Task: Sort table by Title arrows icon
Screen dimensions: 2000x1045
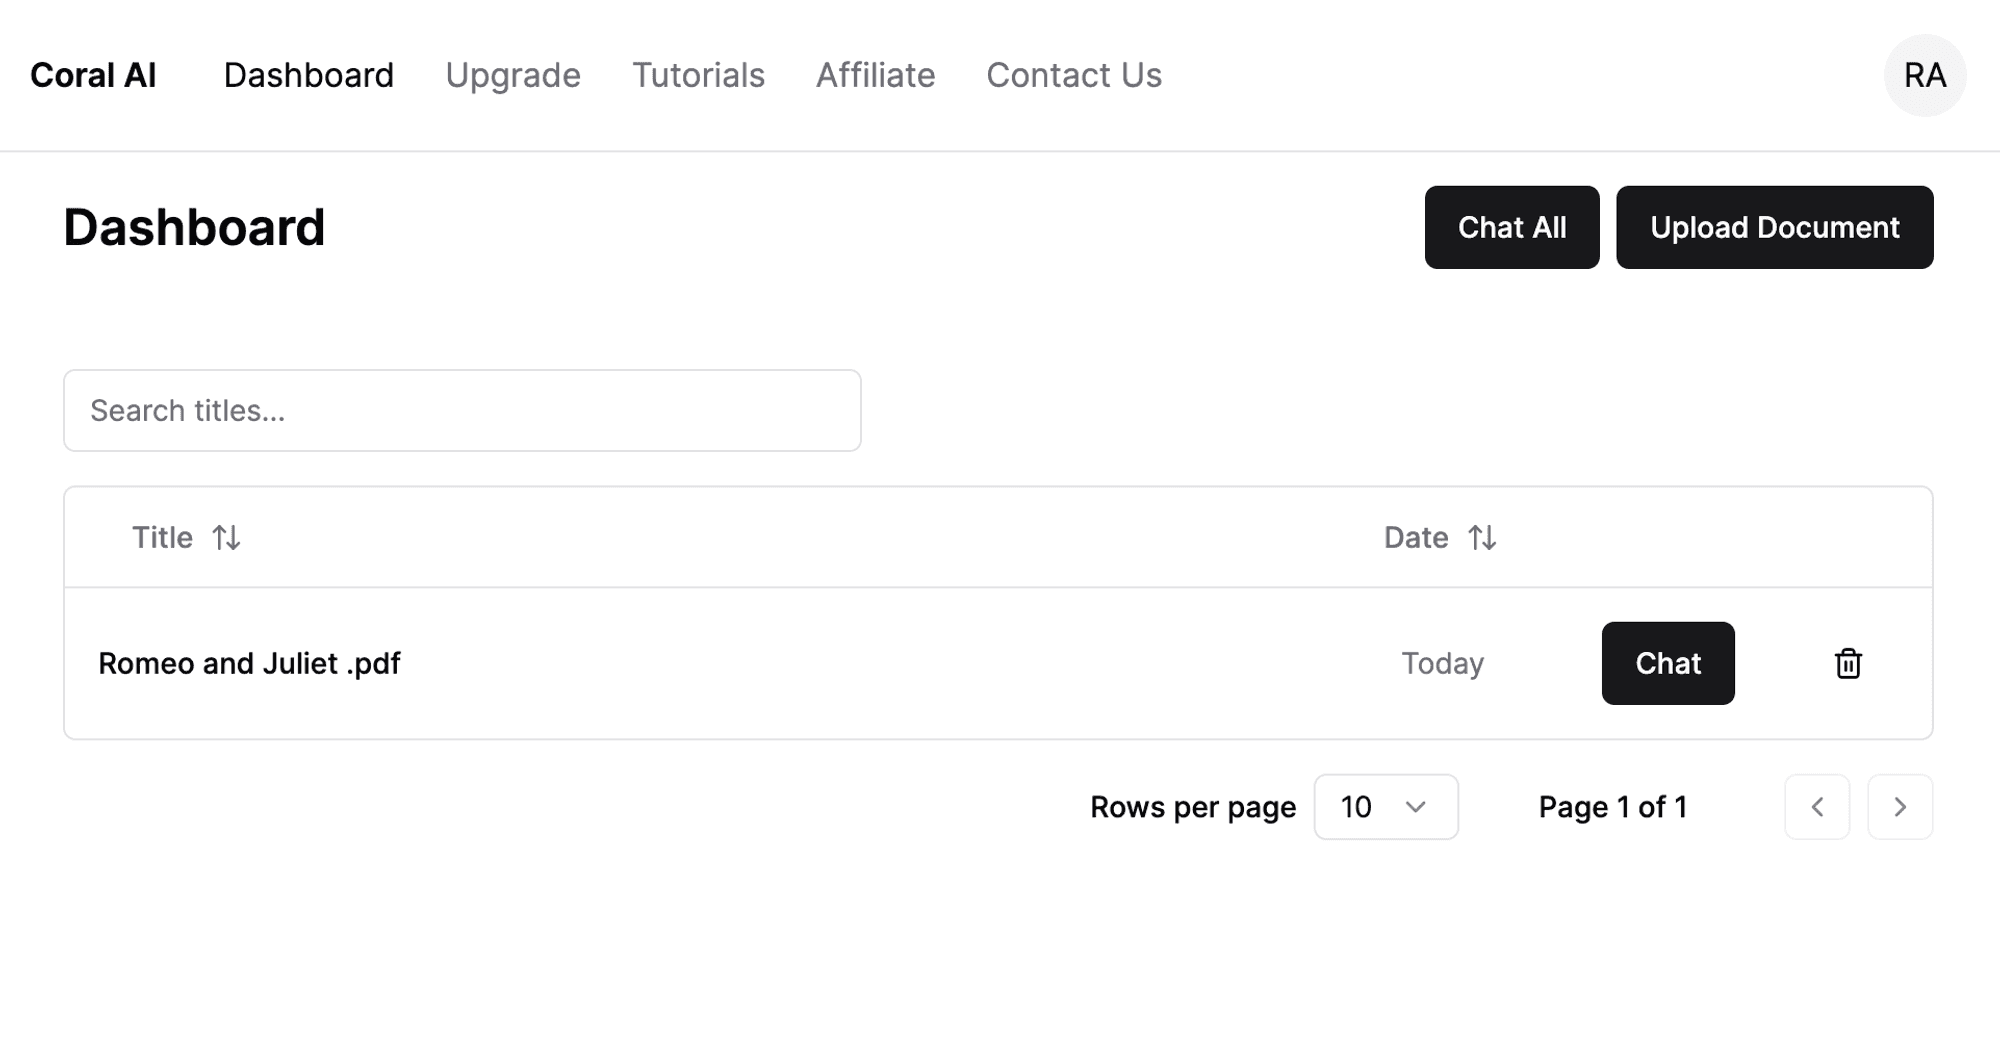Action: (226, 538)
